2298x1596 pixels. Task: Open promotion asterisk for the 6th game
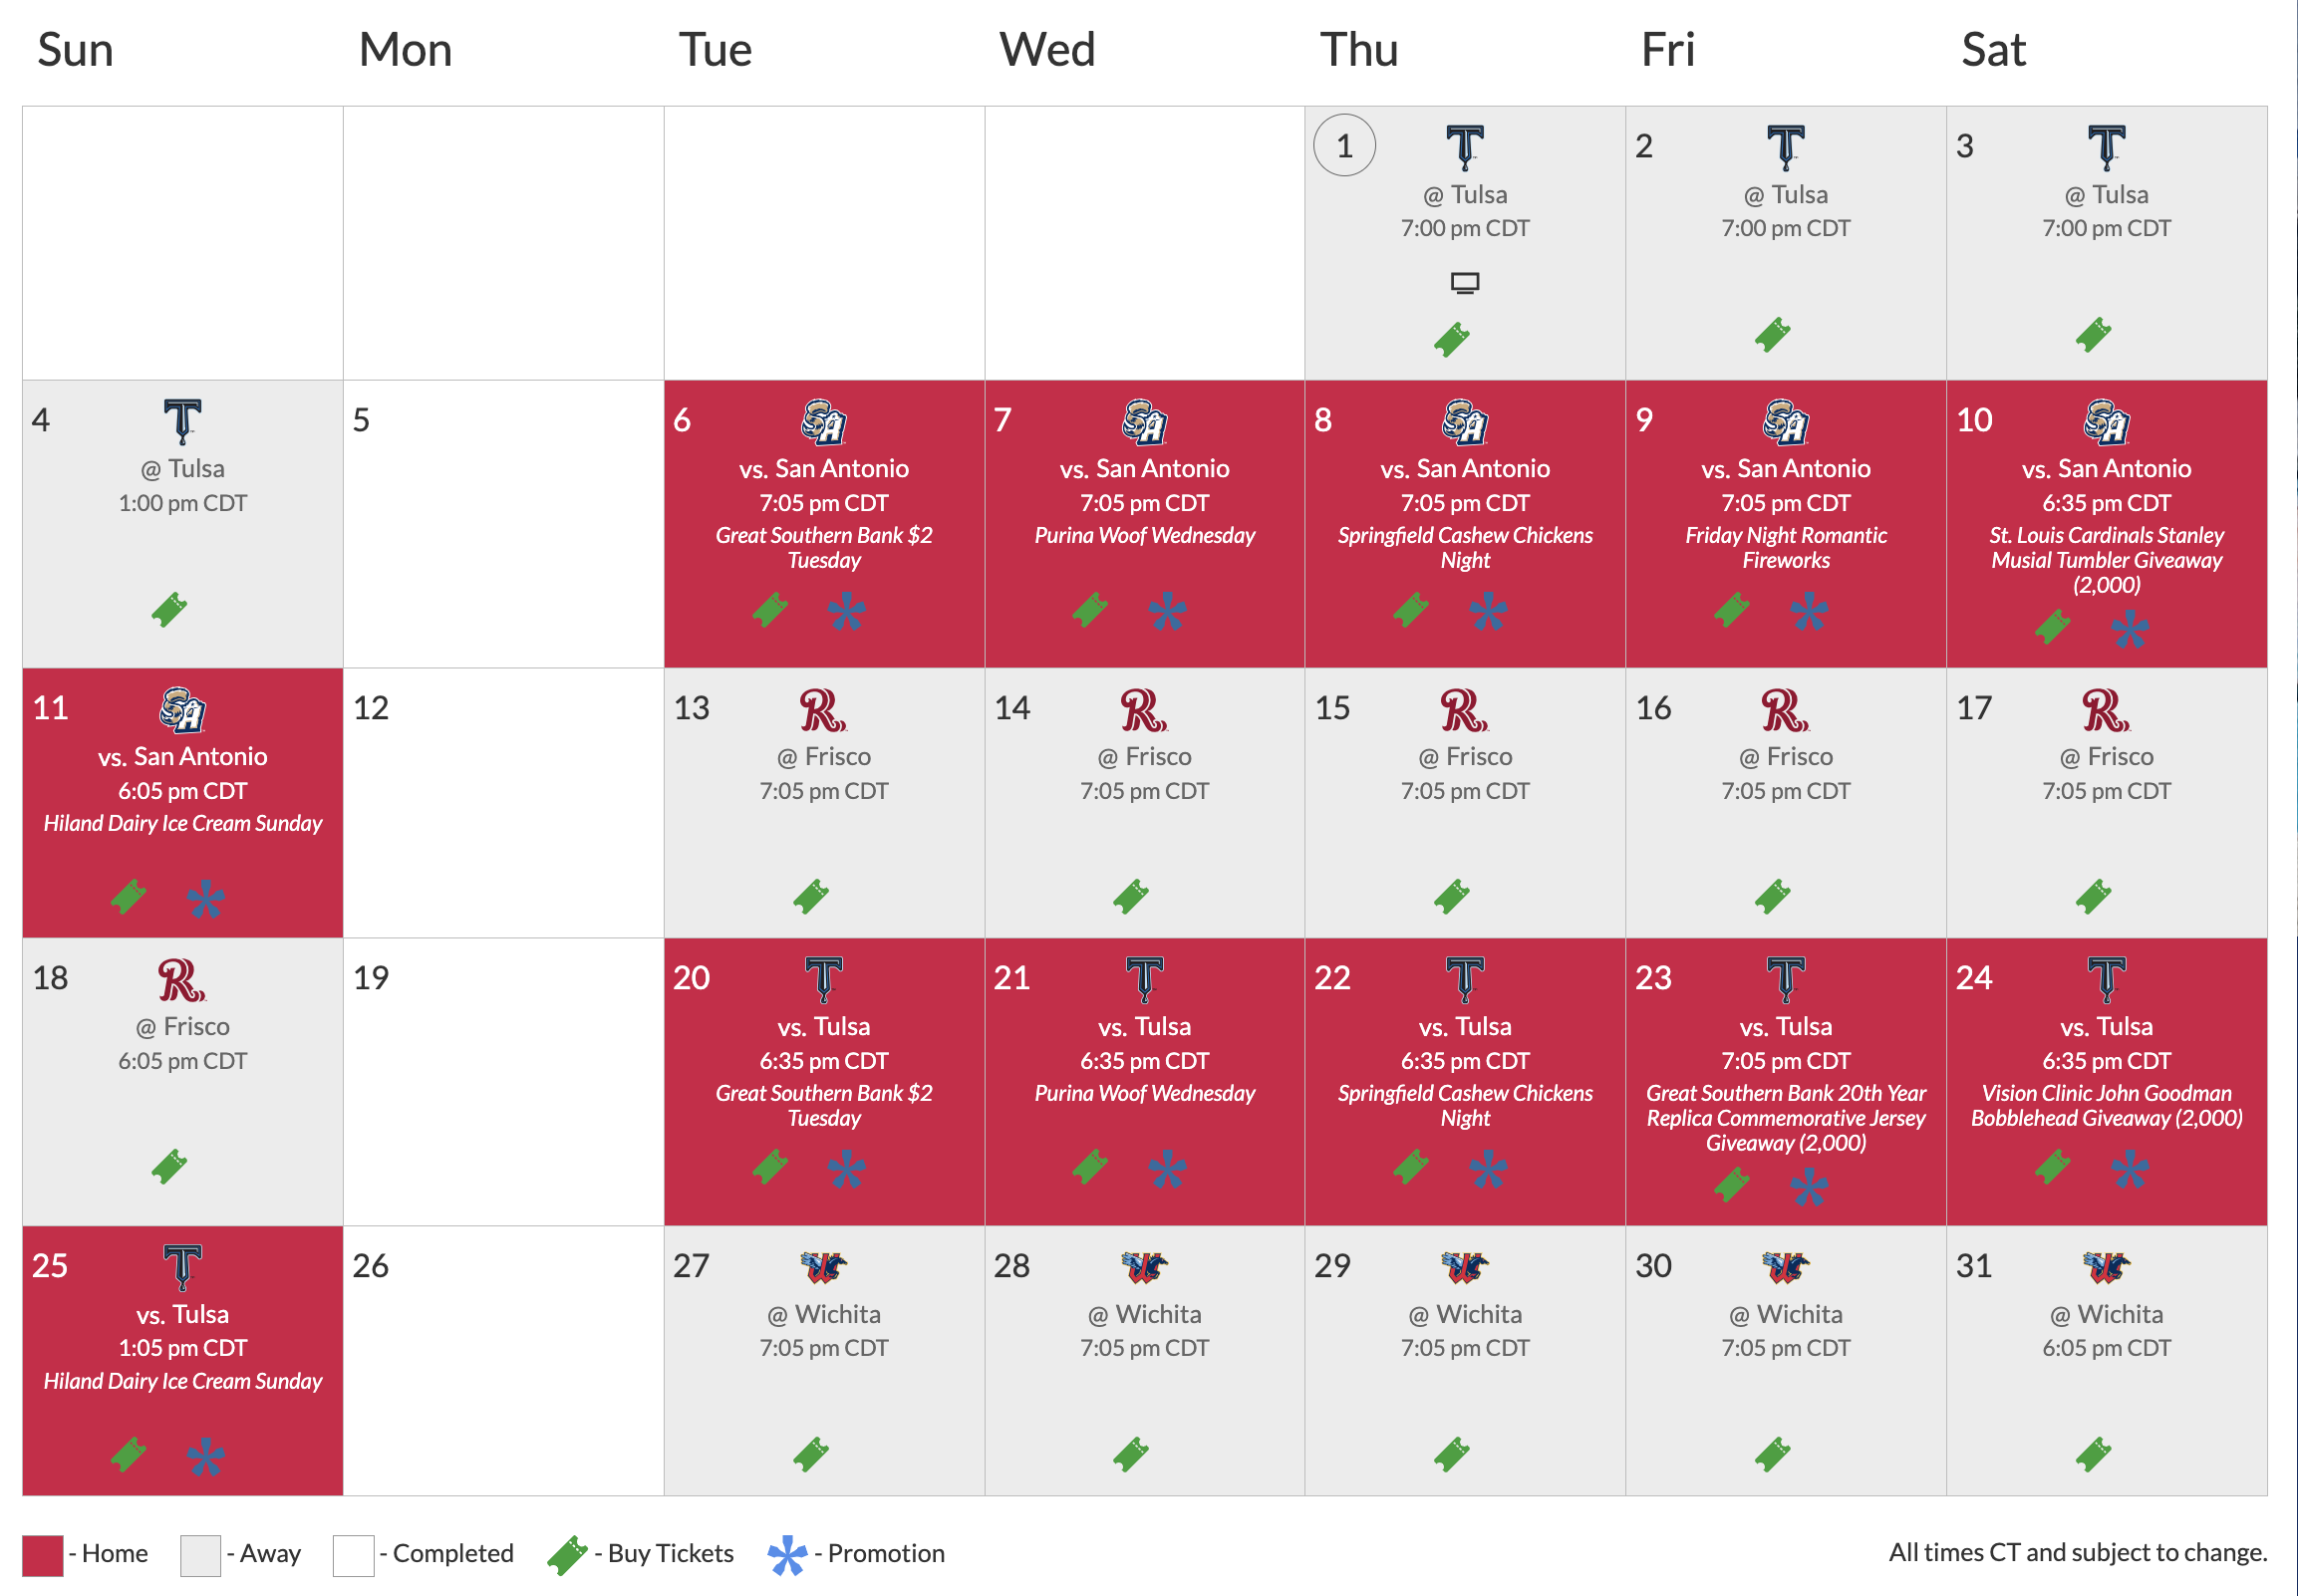[846, 611]
